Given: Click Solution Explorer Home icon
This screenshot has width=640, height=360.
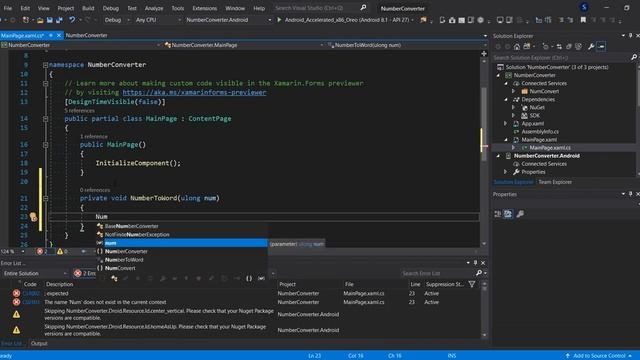Looking at the screenshot, I should (x=517, y=47).
